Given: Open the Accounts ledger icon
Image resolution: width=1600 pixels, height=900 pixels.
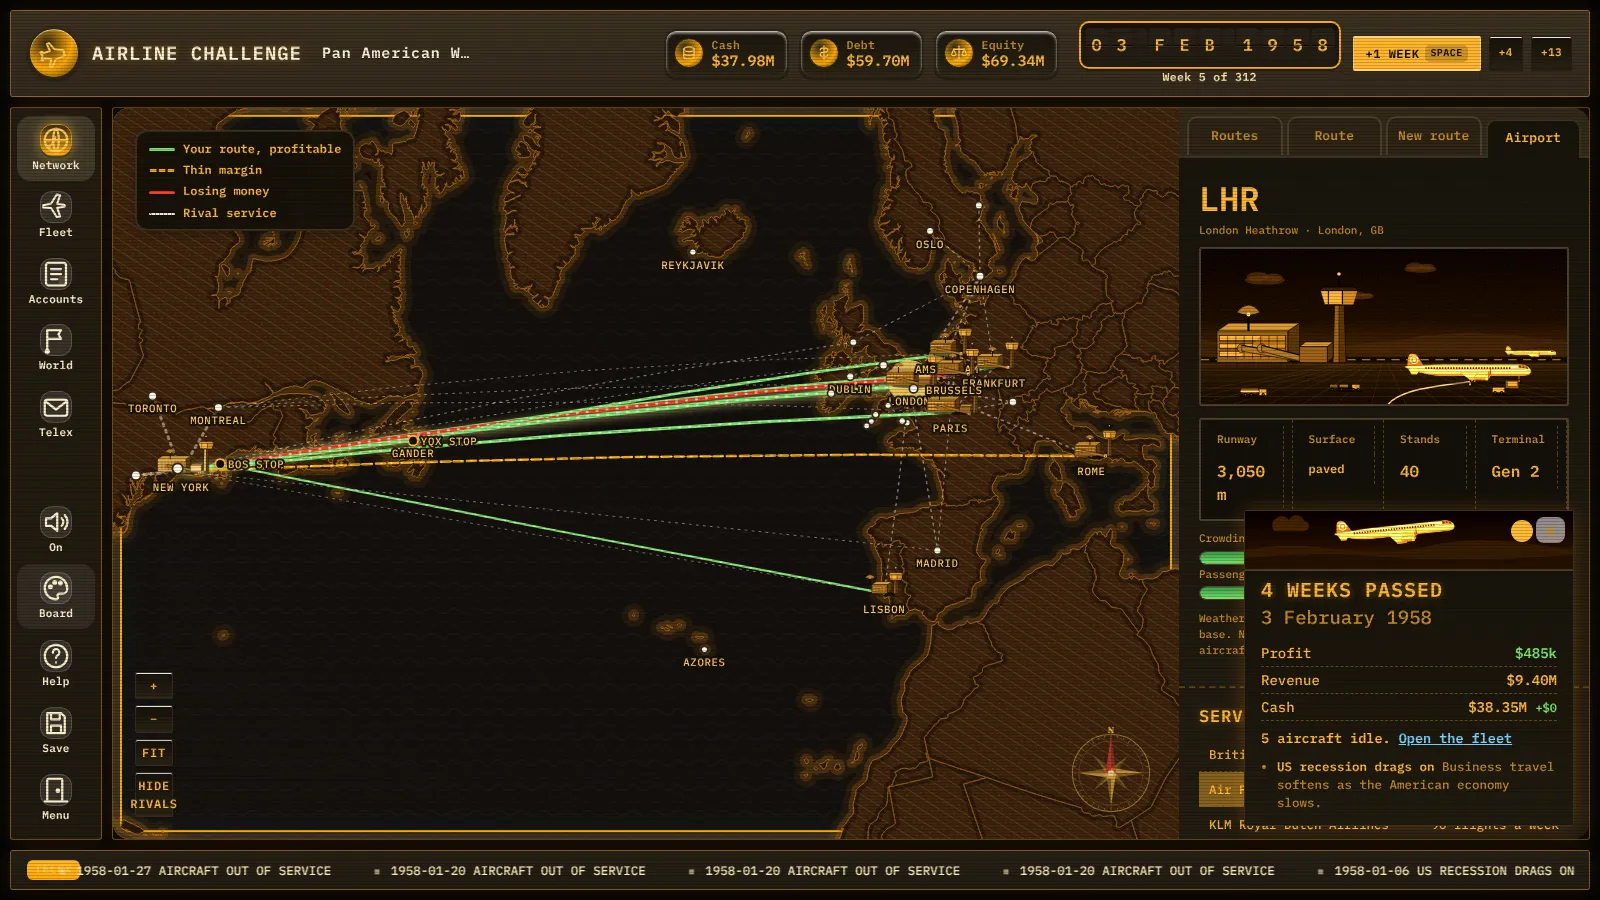Looking at the screenshot, I should pos(56,282).
